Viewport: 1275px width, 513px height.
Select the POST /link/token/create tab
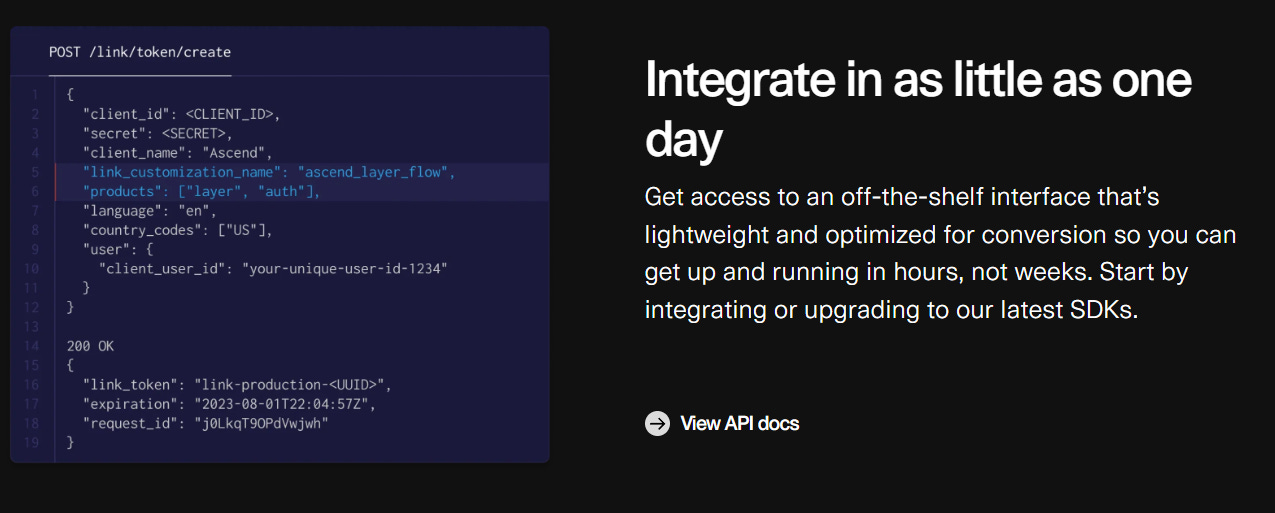pos(140,52)
